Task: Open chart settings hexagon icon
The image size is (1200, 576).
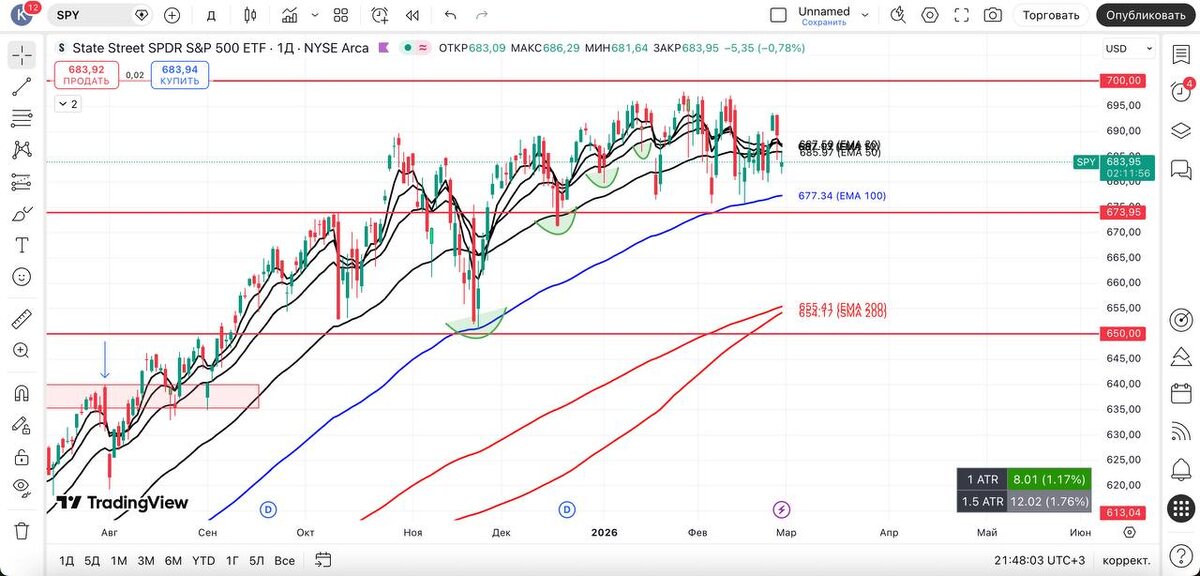Action: click(930, 15)
